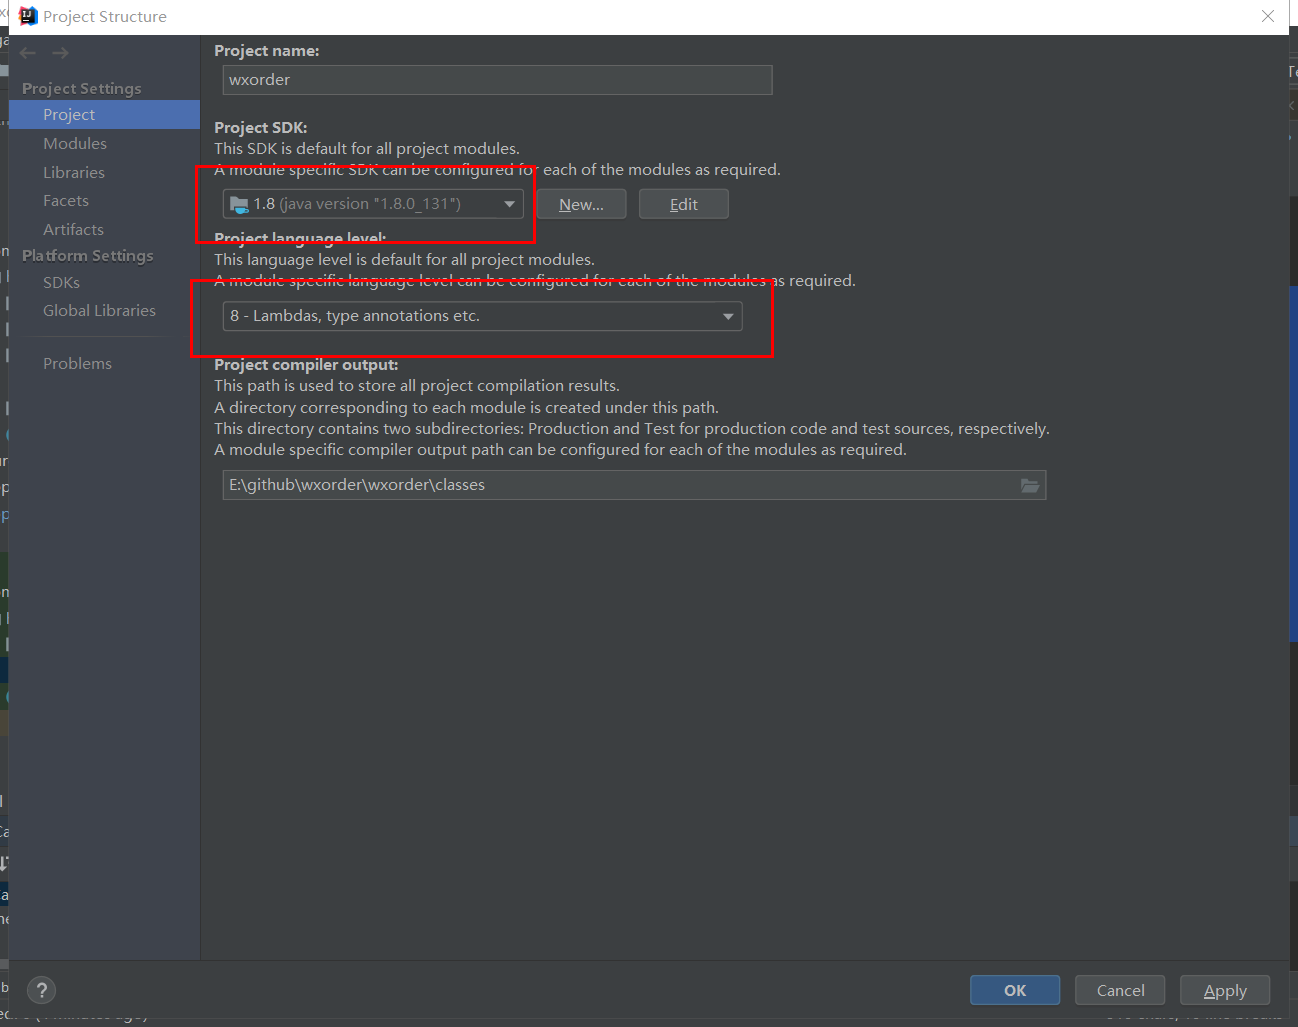
Task: Click the New... SDK button
Action: (581, 204)
